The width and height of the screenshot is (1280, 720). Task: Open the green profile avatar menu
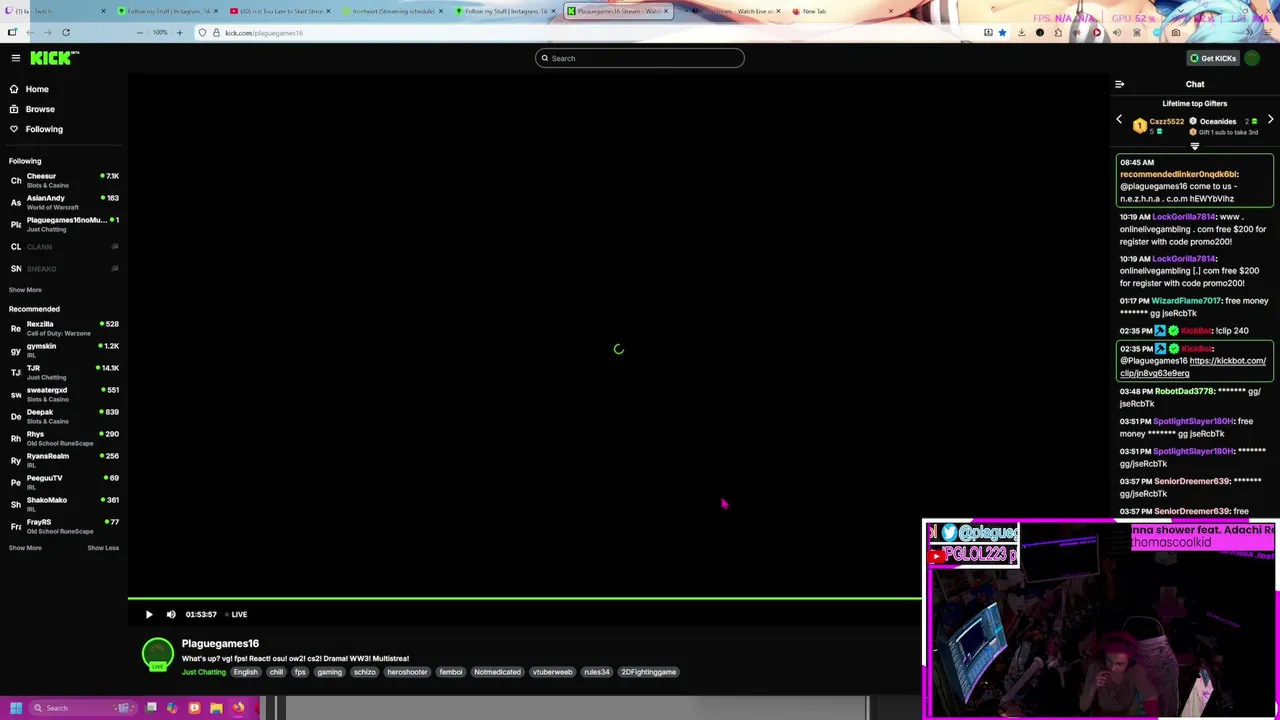click(x=1252, y=58)
